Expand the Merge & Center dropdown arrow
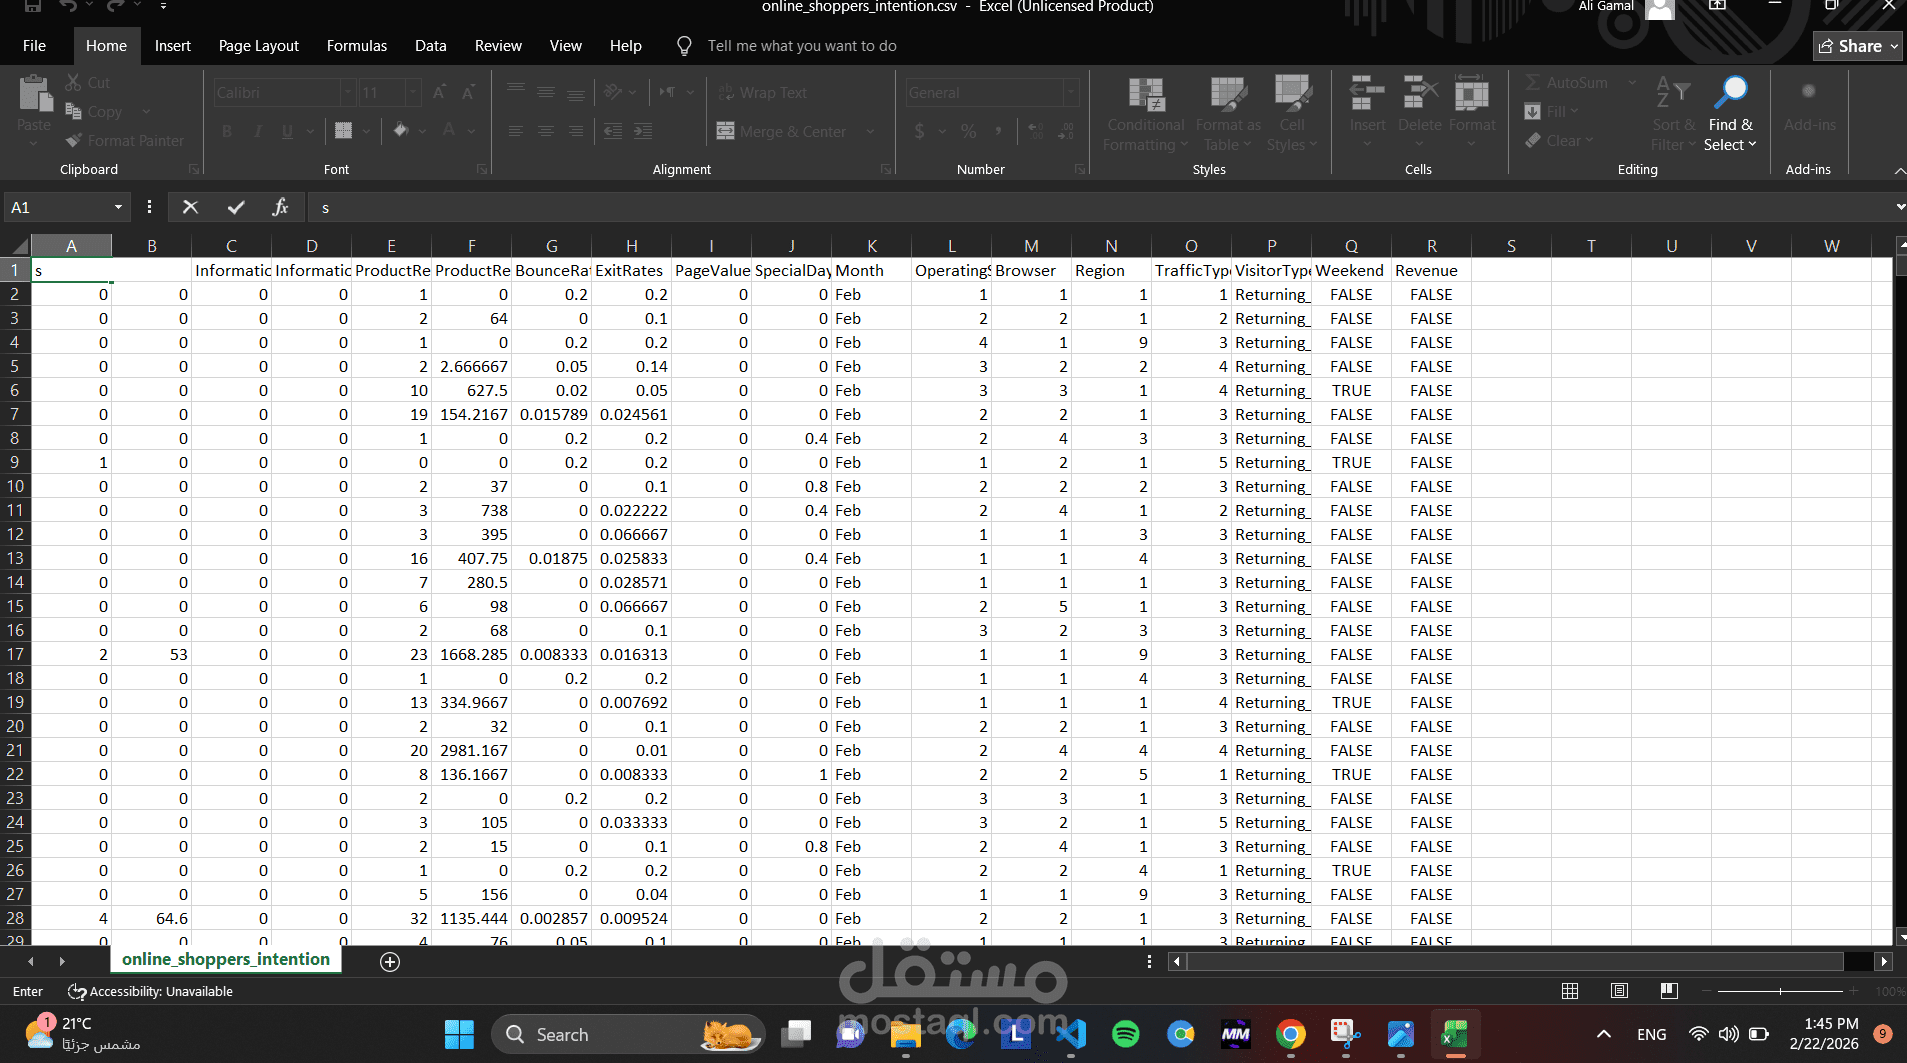This screenshot has height=1063, width=1907. pyautogui.click(x=870, y=132)
